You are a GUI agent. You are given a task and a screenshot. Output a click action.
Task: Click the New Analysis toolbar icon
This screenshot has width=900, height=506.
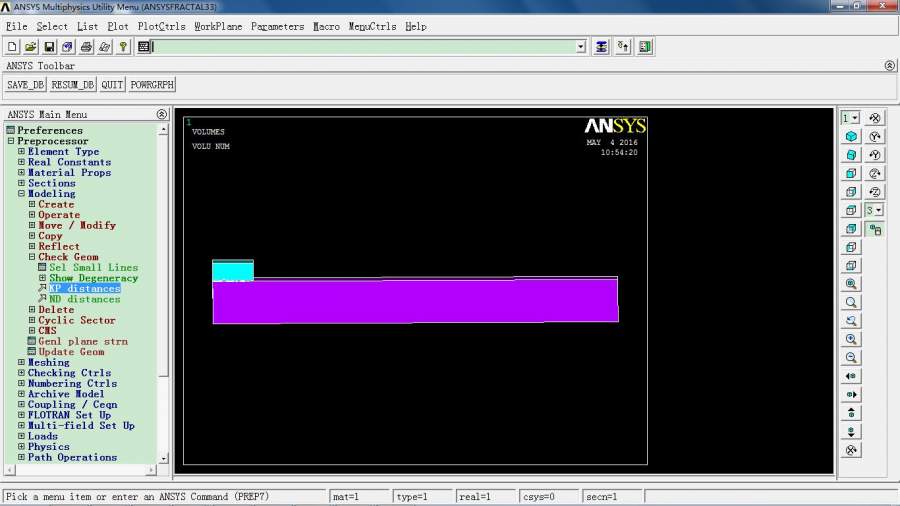pos(12,47)
